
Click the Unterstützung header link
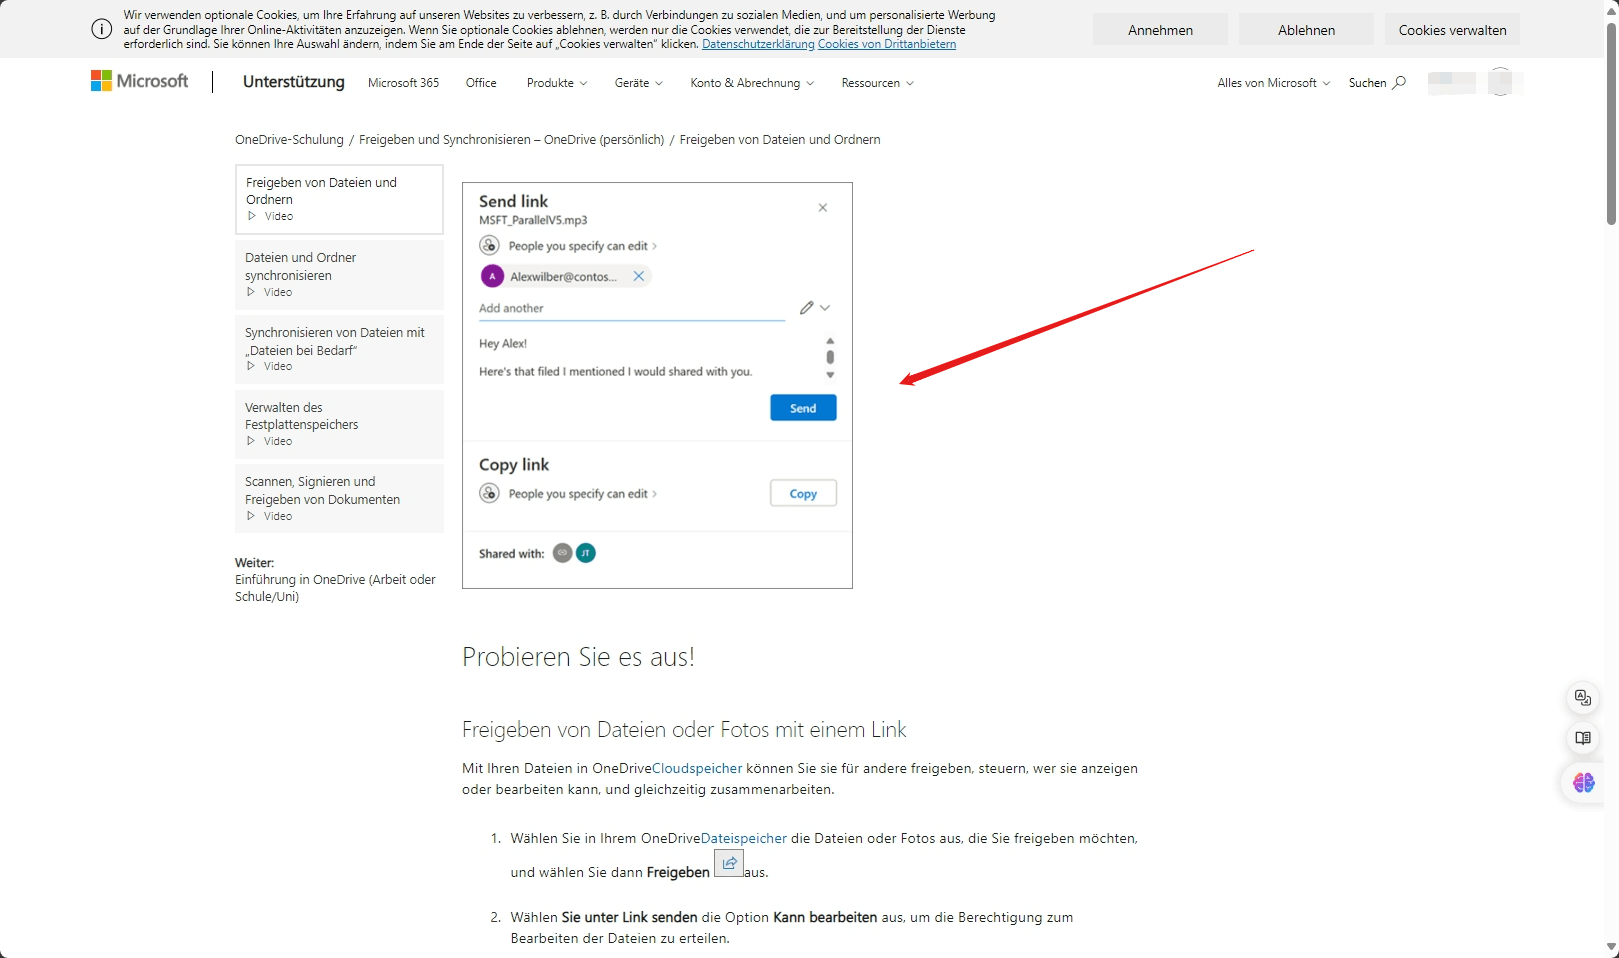pos(294,82)
